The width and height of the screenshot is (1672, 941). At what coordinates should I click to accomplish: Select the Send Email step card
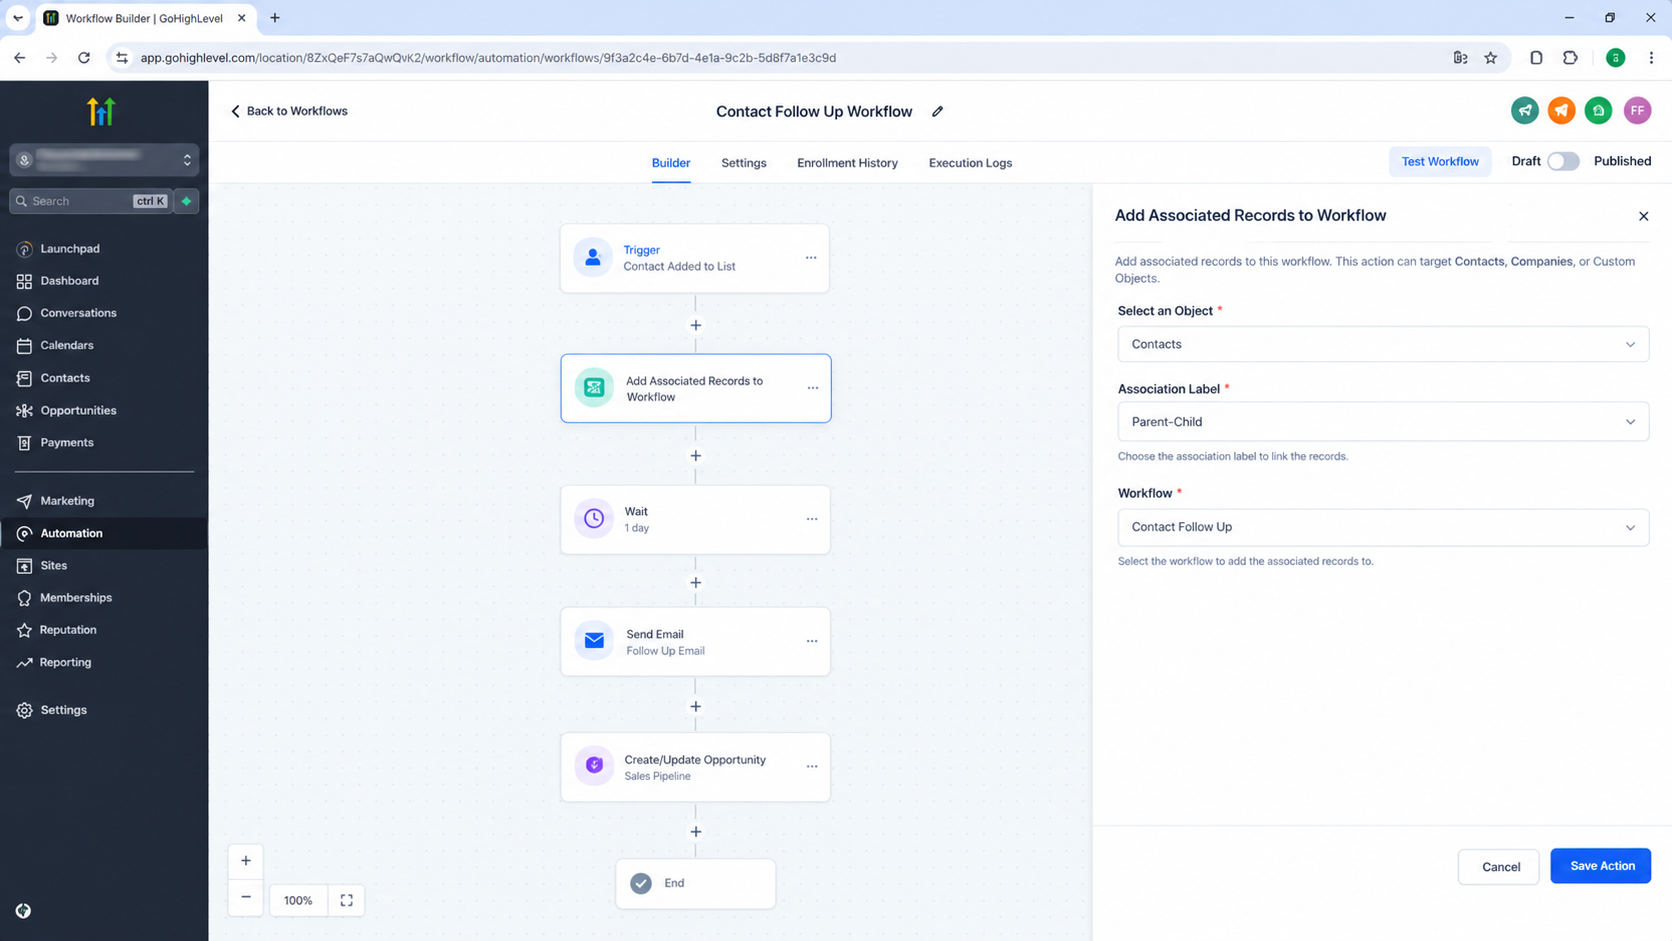pyautogui.click(x=695, y=642)
